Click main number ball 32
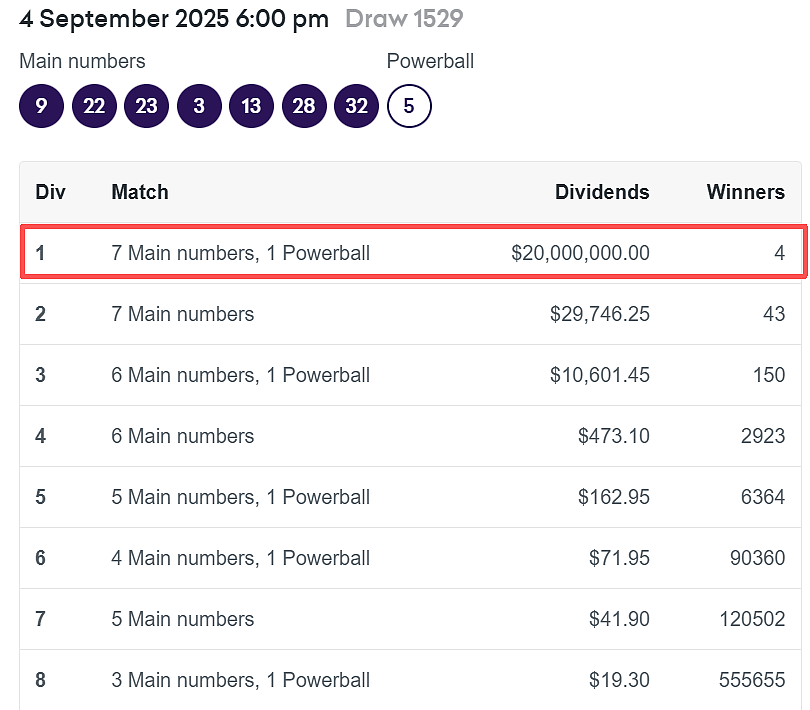810x710 pixels. click(356, 106)
